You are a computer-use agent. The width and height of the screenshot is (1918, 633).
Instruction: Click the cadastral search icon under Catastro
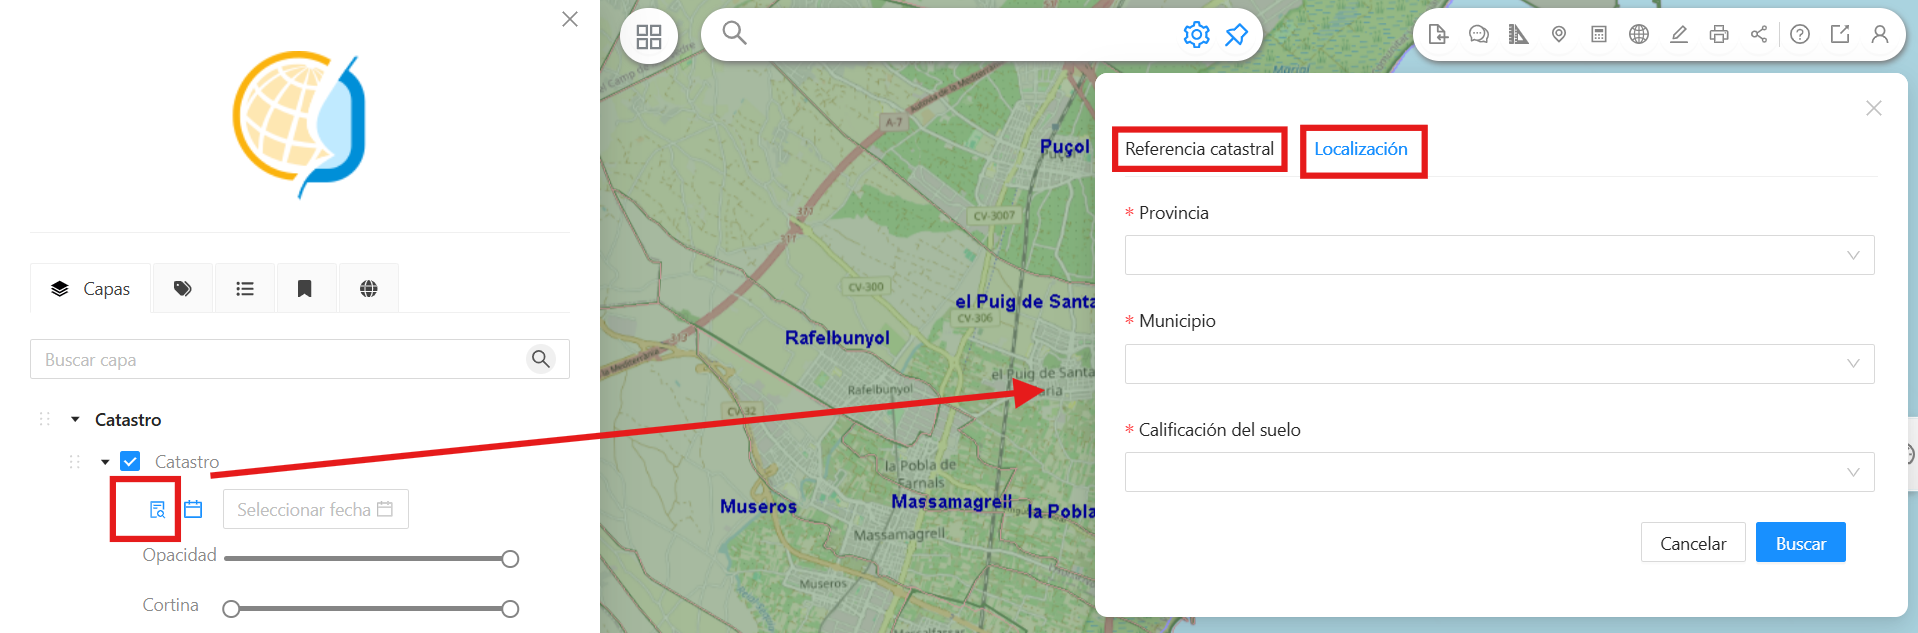tap(157, 510)
